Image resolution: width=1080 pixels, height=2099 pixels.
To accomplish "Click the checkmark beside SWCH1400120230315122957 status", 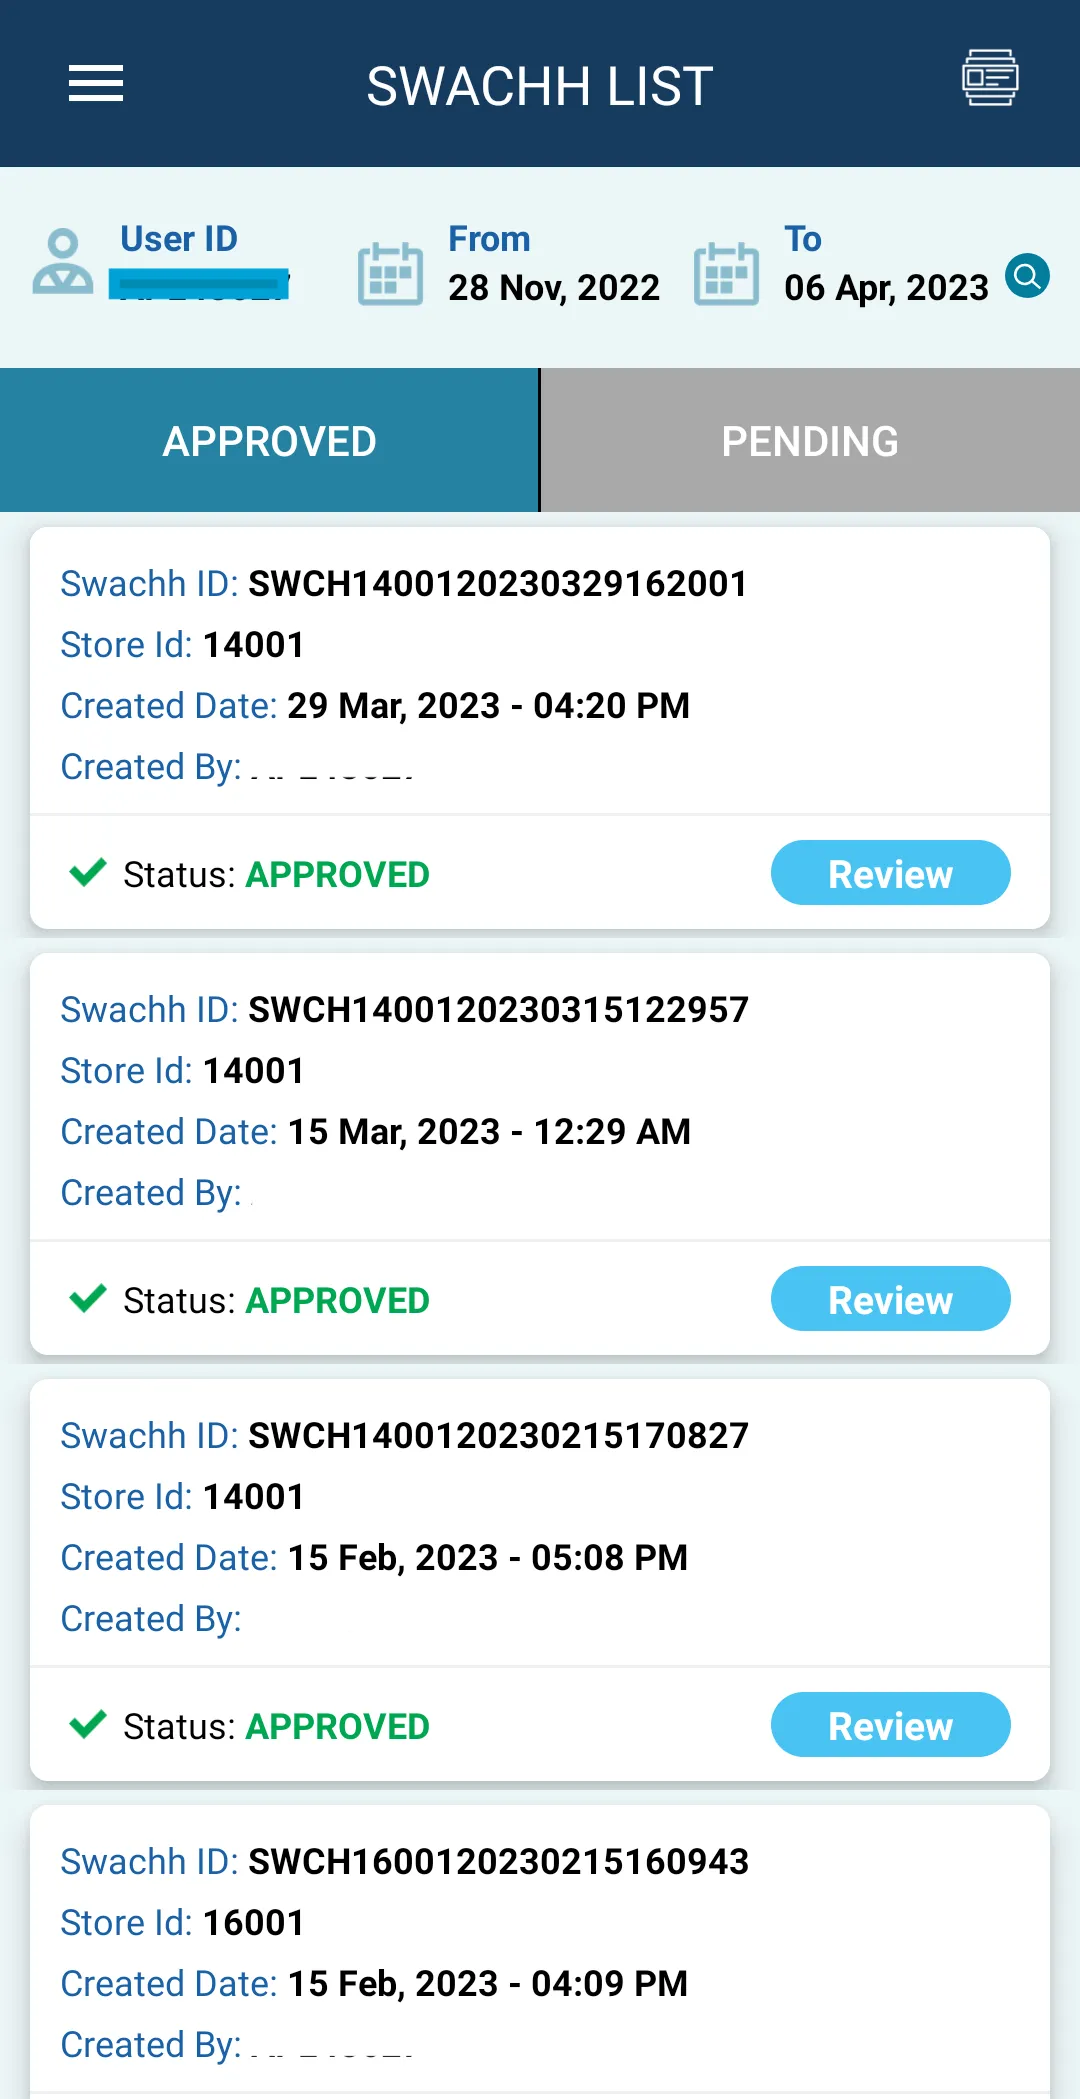I will click(x=88, y=1298).
